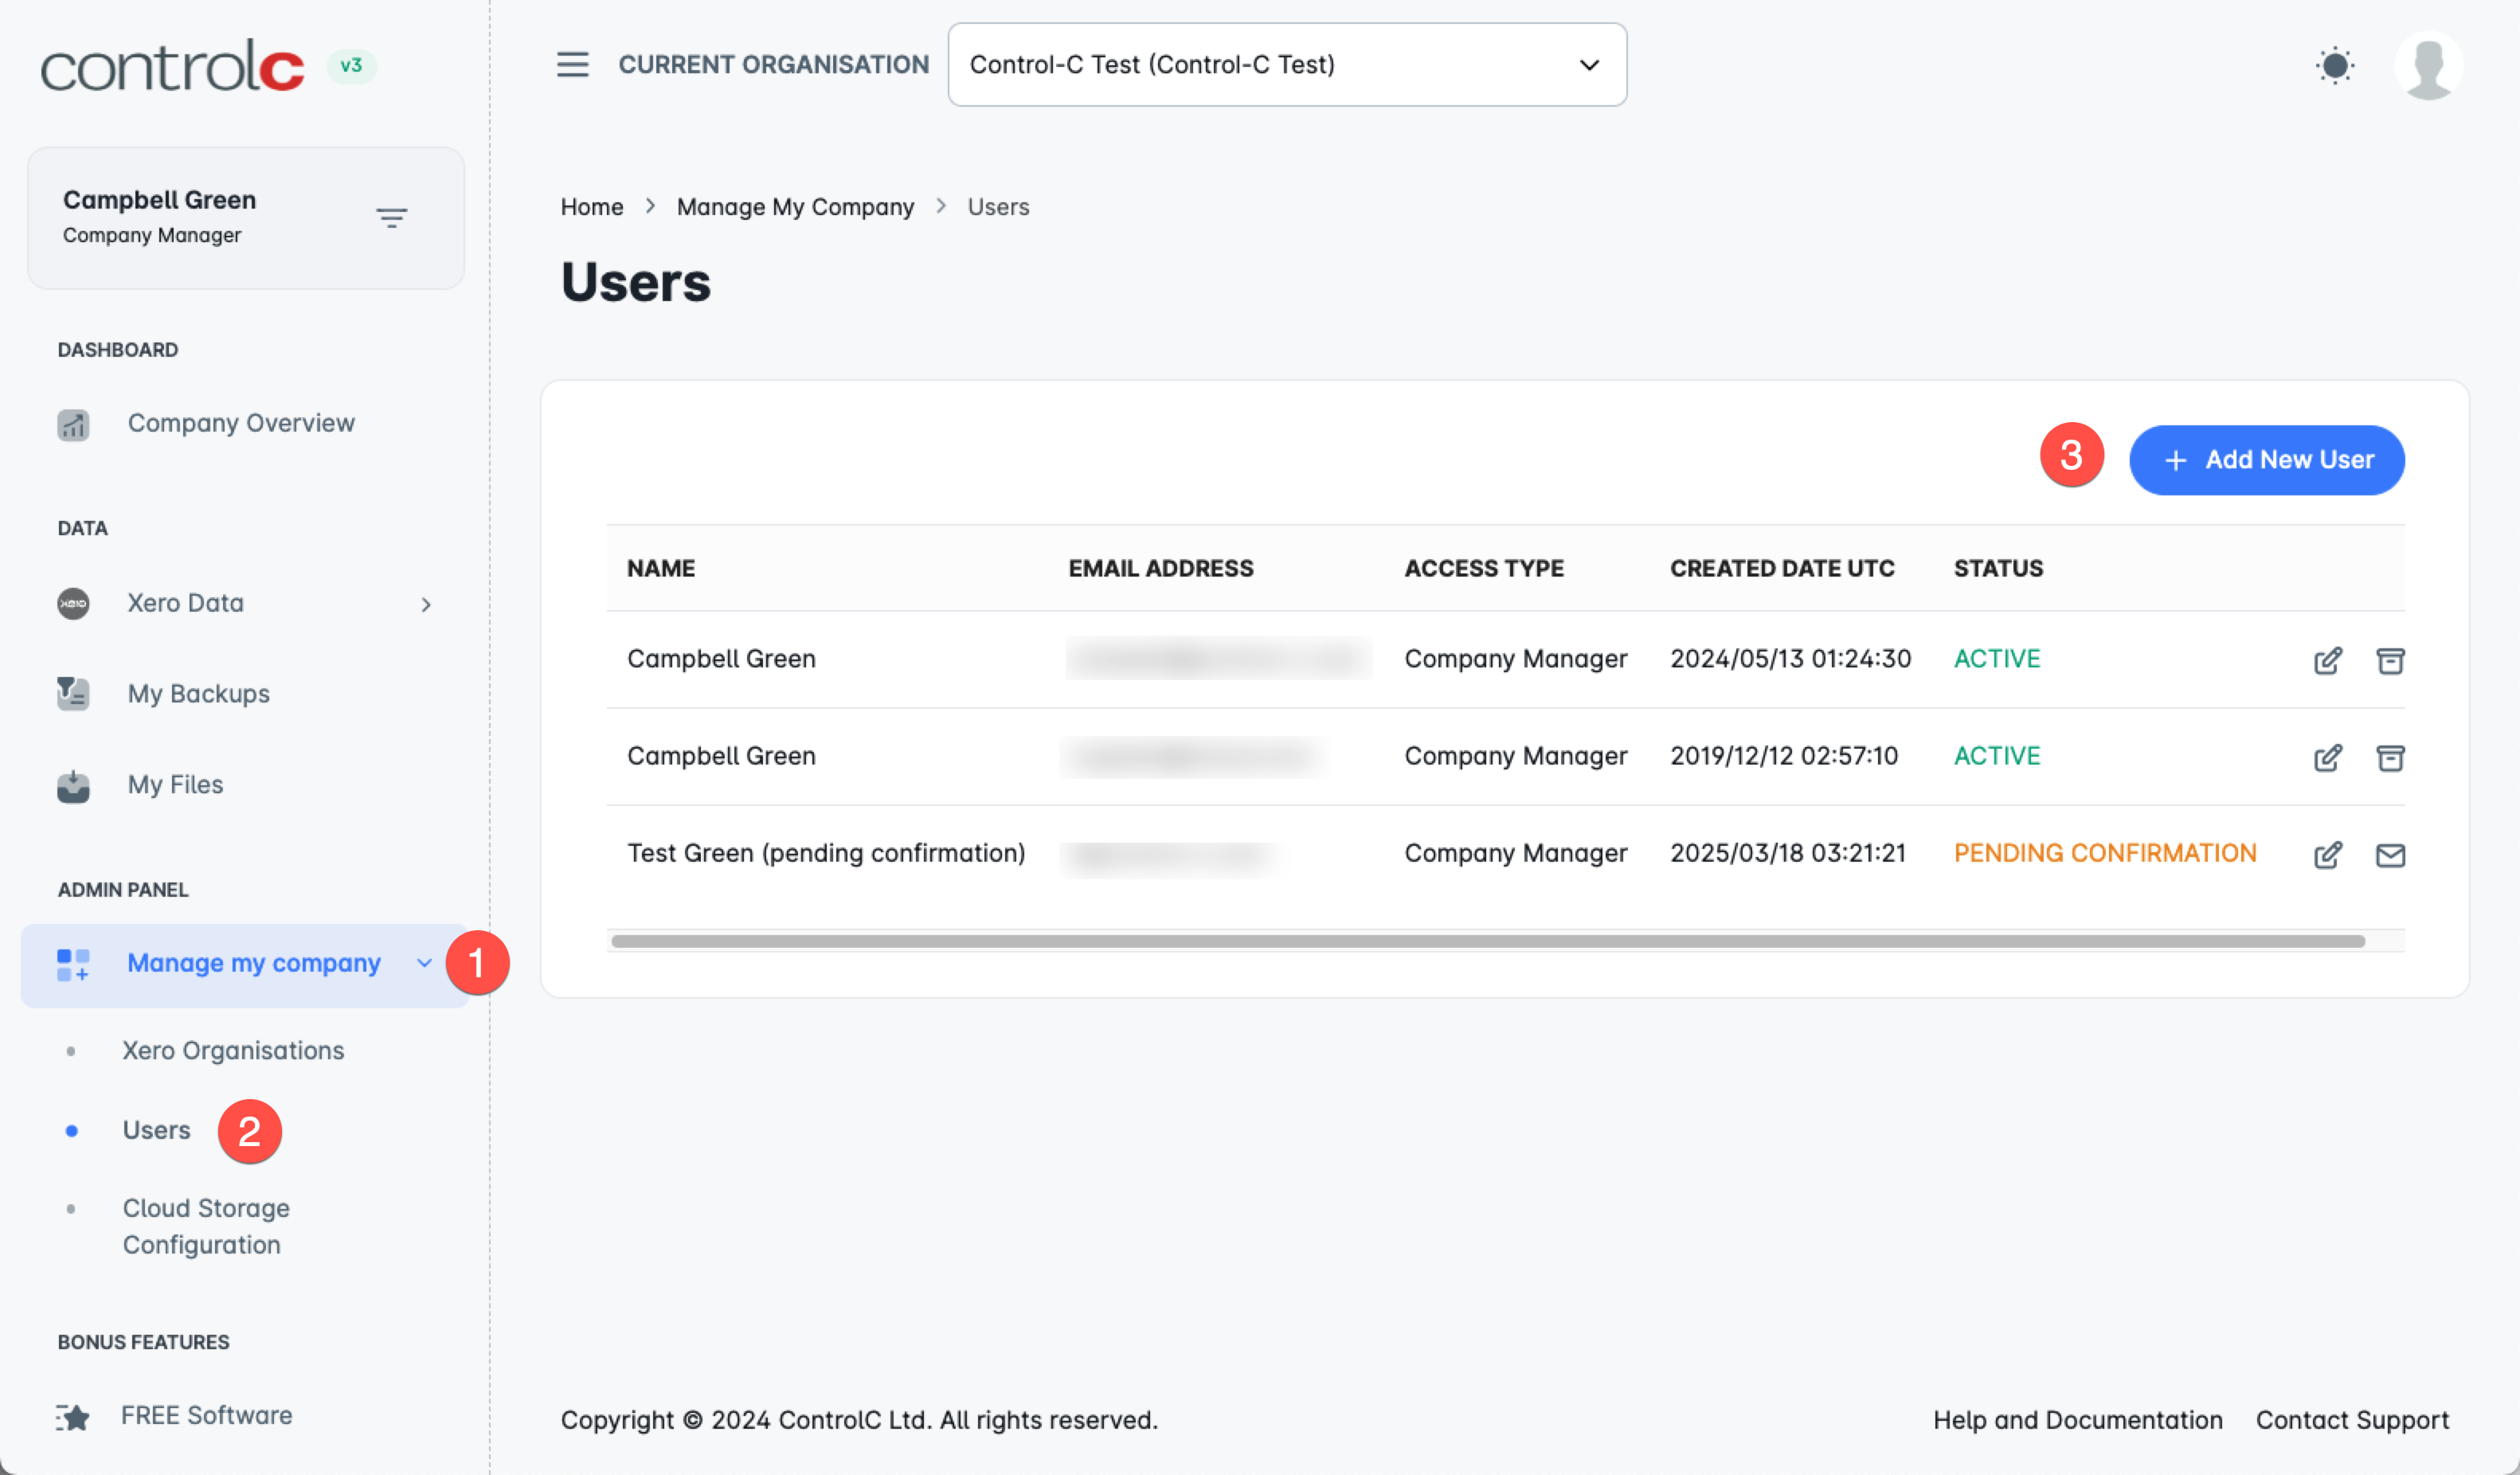Click the FREE Software star icon
Image resolution: width=2520 pixels, height=1475 pixels.
(73, 1417)
